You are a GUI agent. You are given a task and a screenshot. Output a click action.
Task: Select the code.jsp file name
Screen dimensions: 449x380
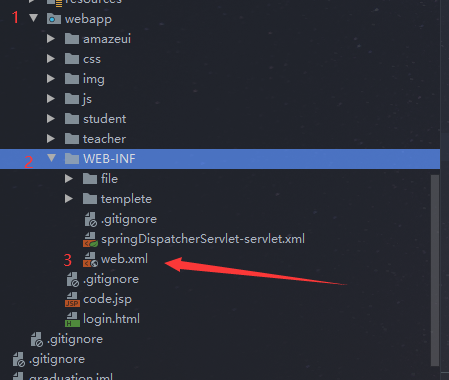pyautogui.click(x=107, y=299)
